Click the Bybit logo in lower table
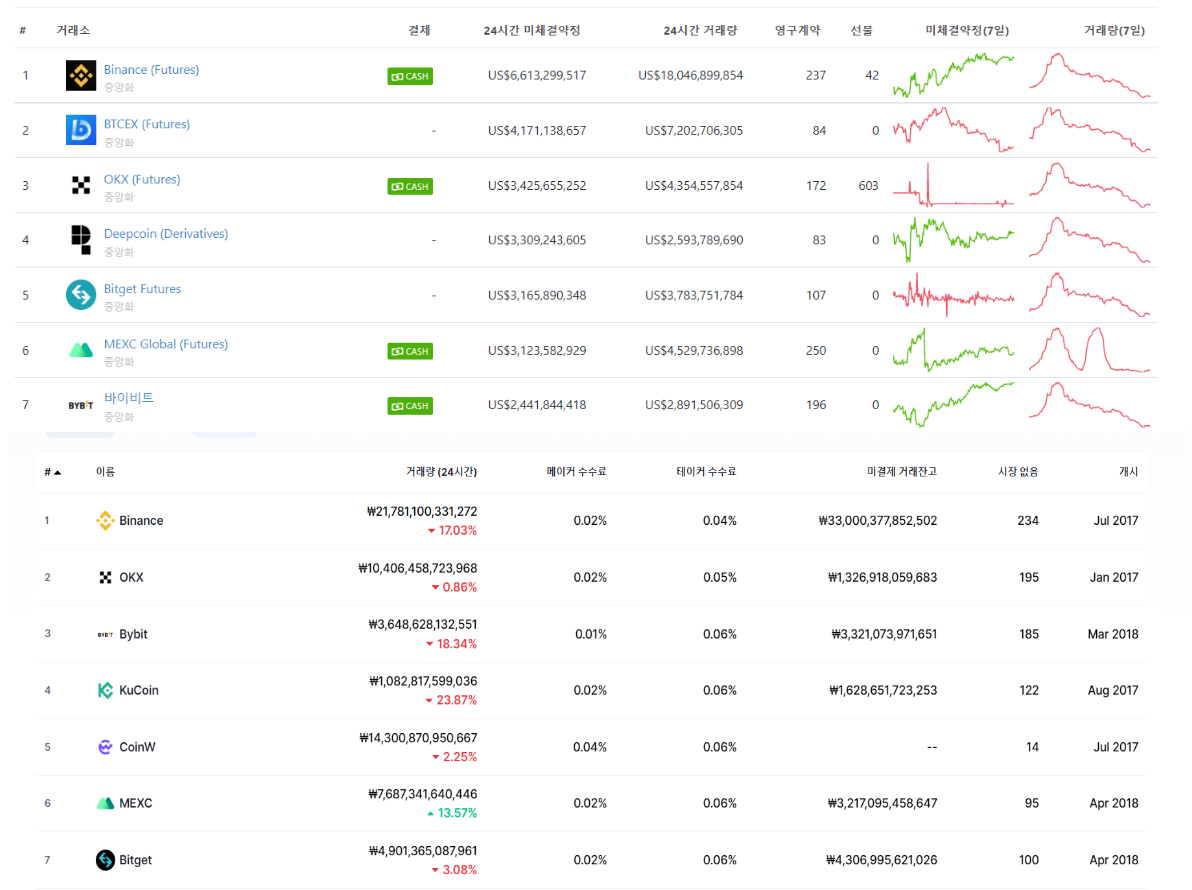The width and height of the screenshot is (1192, 890). click(x=106, y=634)
